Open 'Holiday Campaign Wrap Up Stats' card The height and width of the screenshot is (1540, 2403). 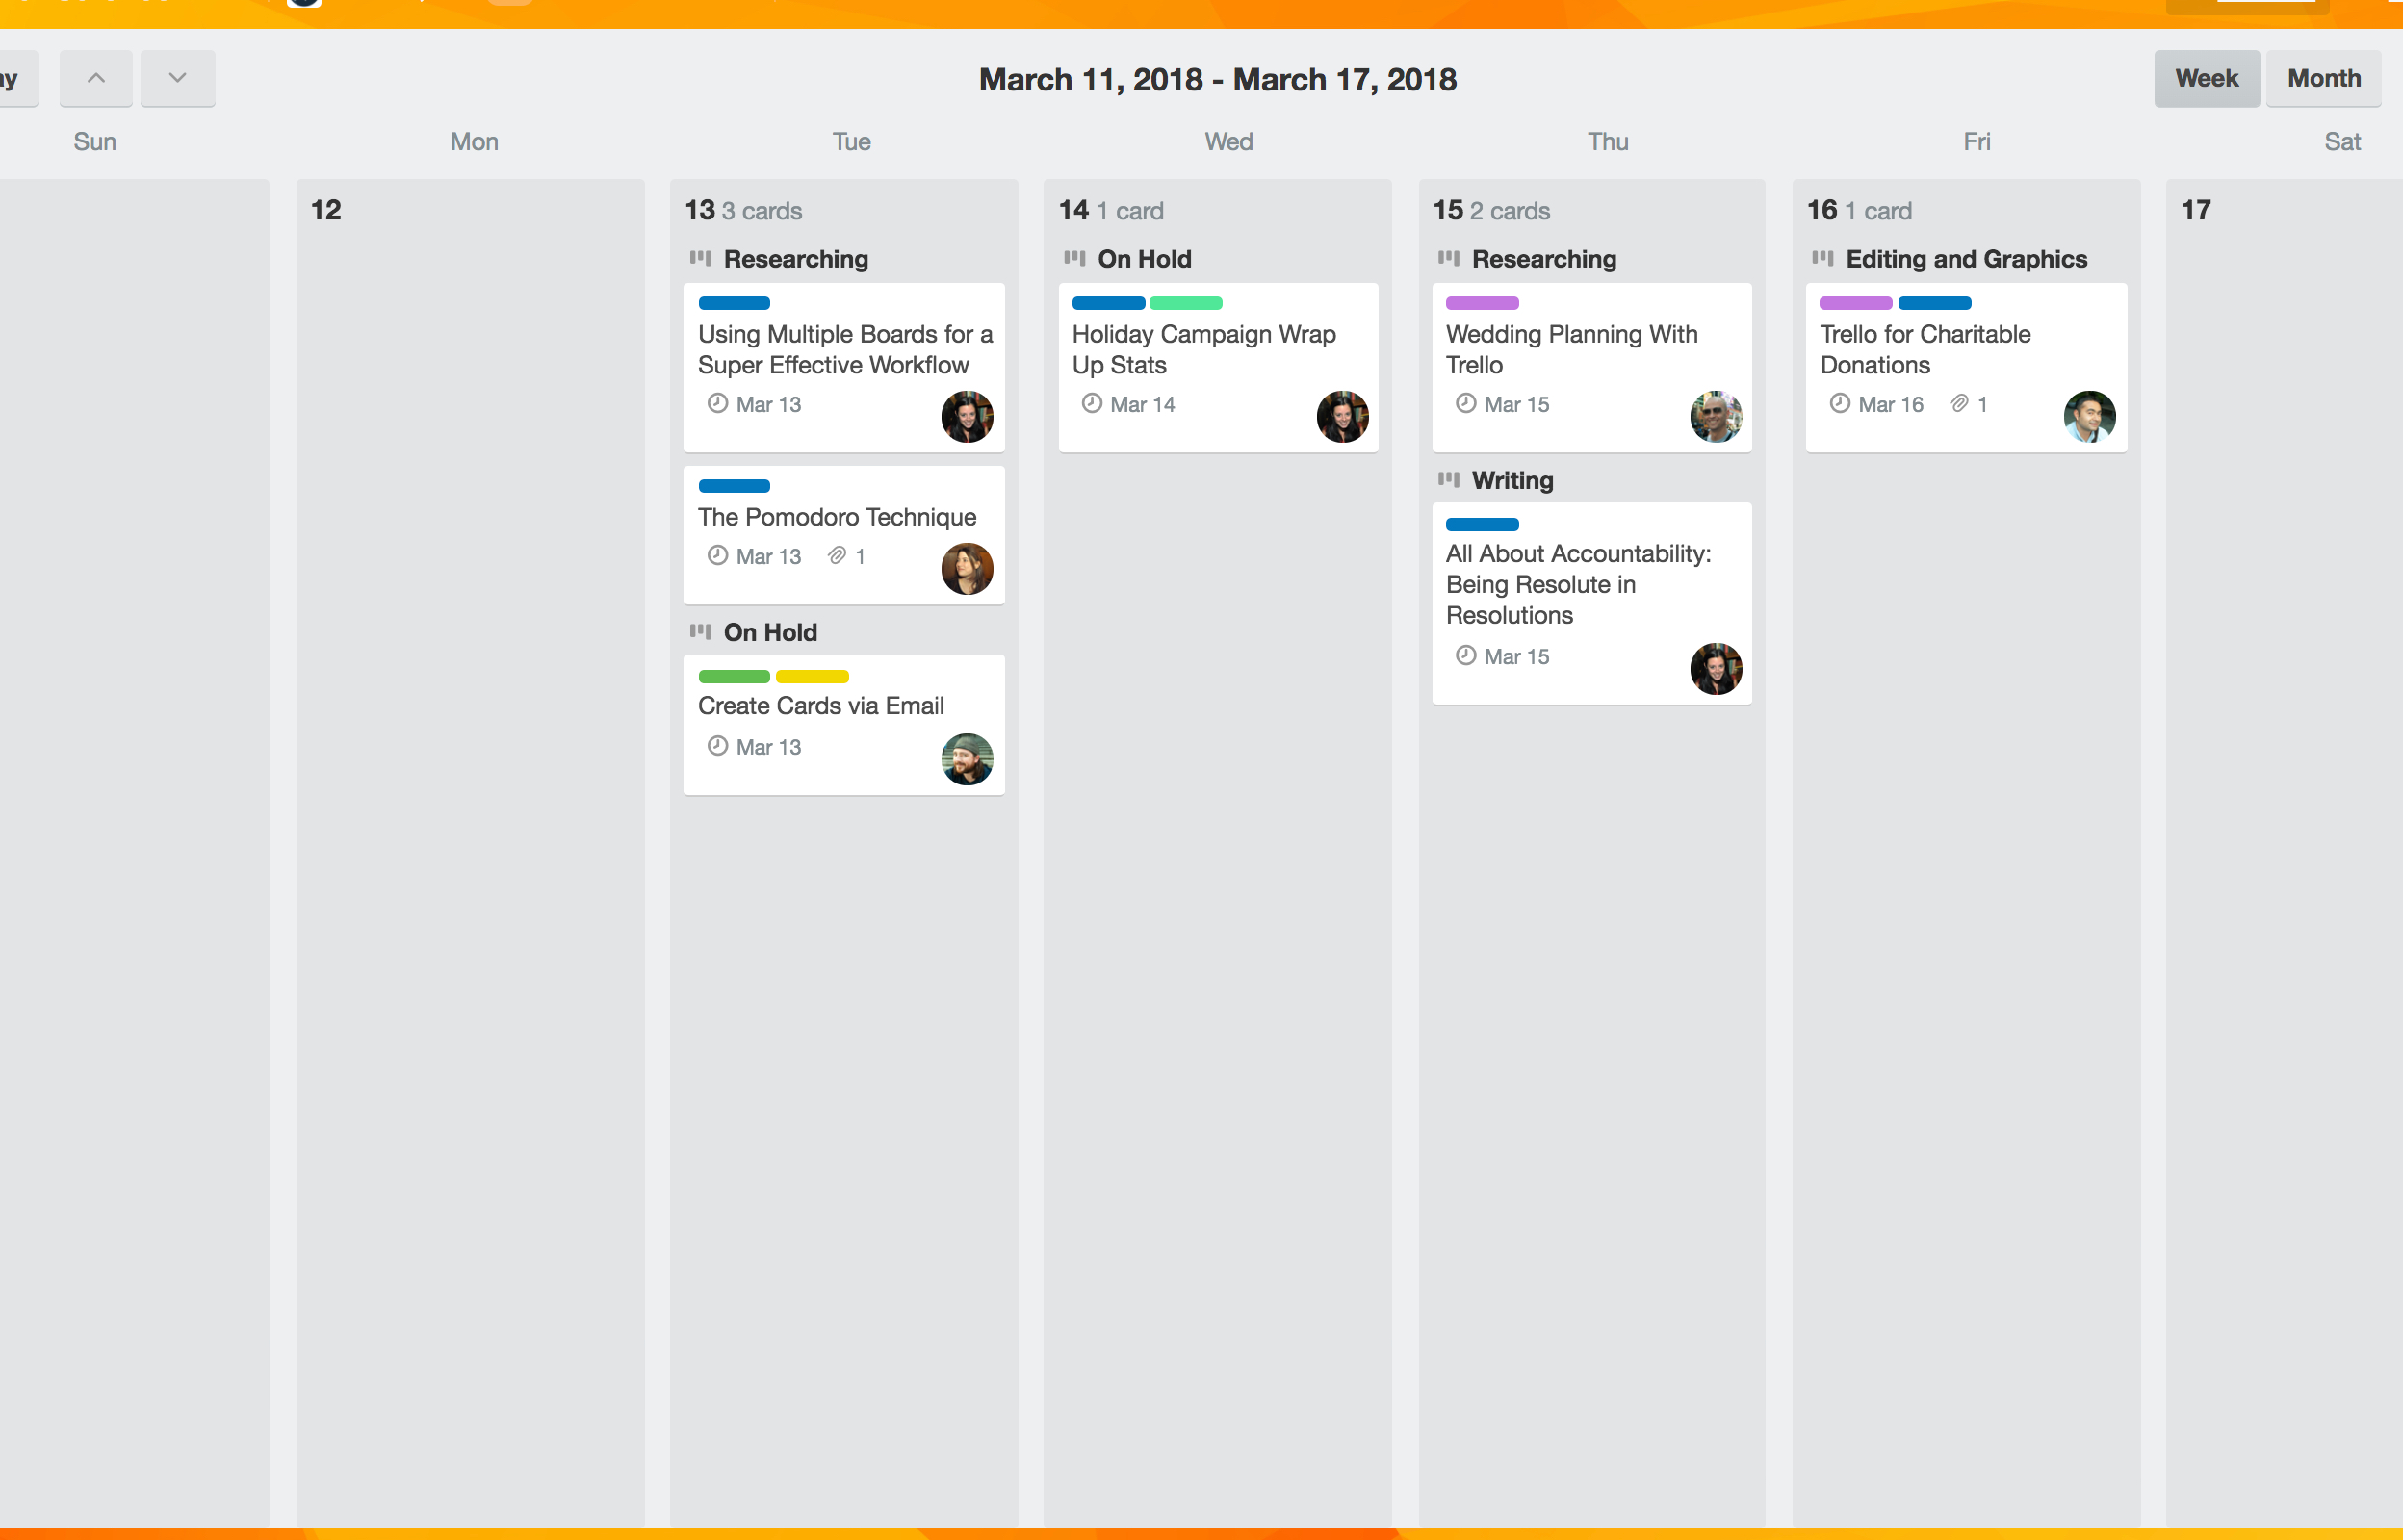click(x=1205, y=346)
